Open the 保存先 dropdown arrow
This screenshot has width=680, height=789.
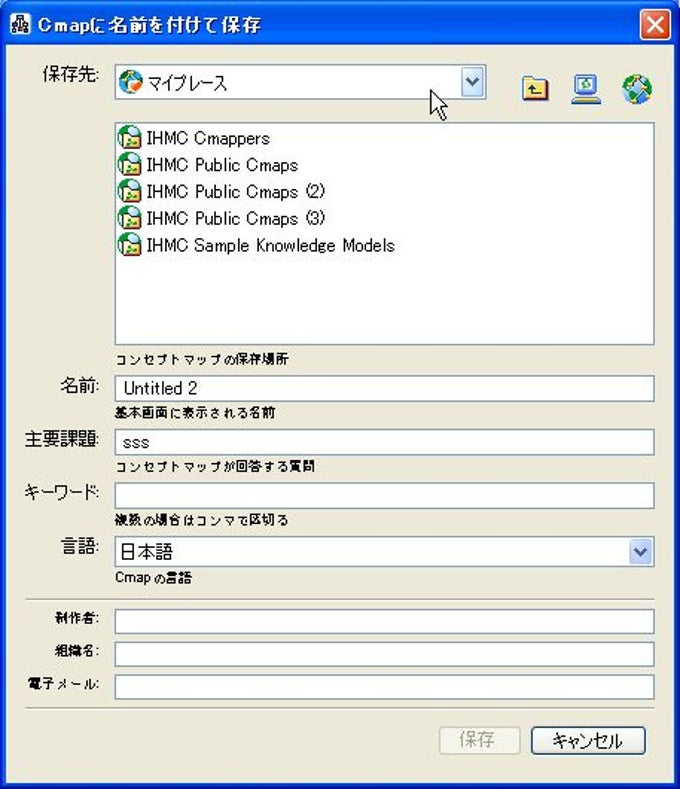pos(472,82)
